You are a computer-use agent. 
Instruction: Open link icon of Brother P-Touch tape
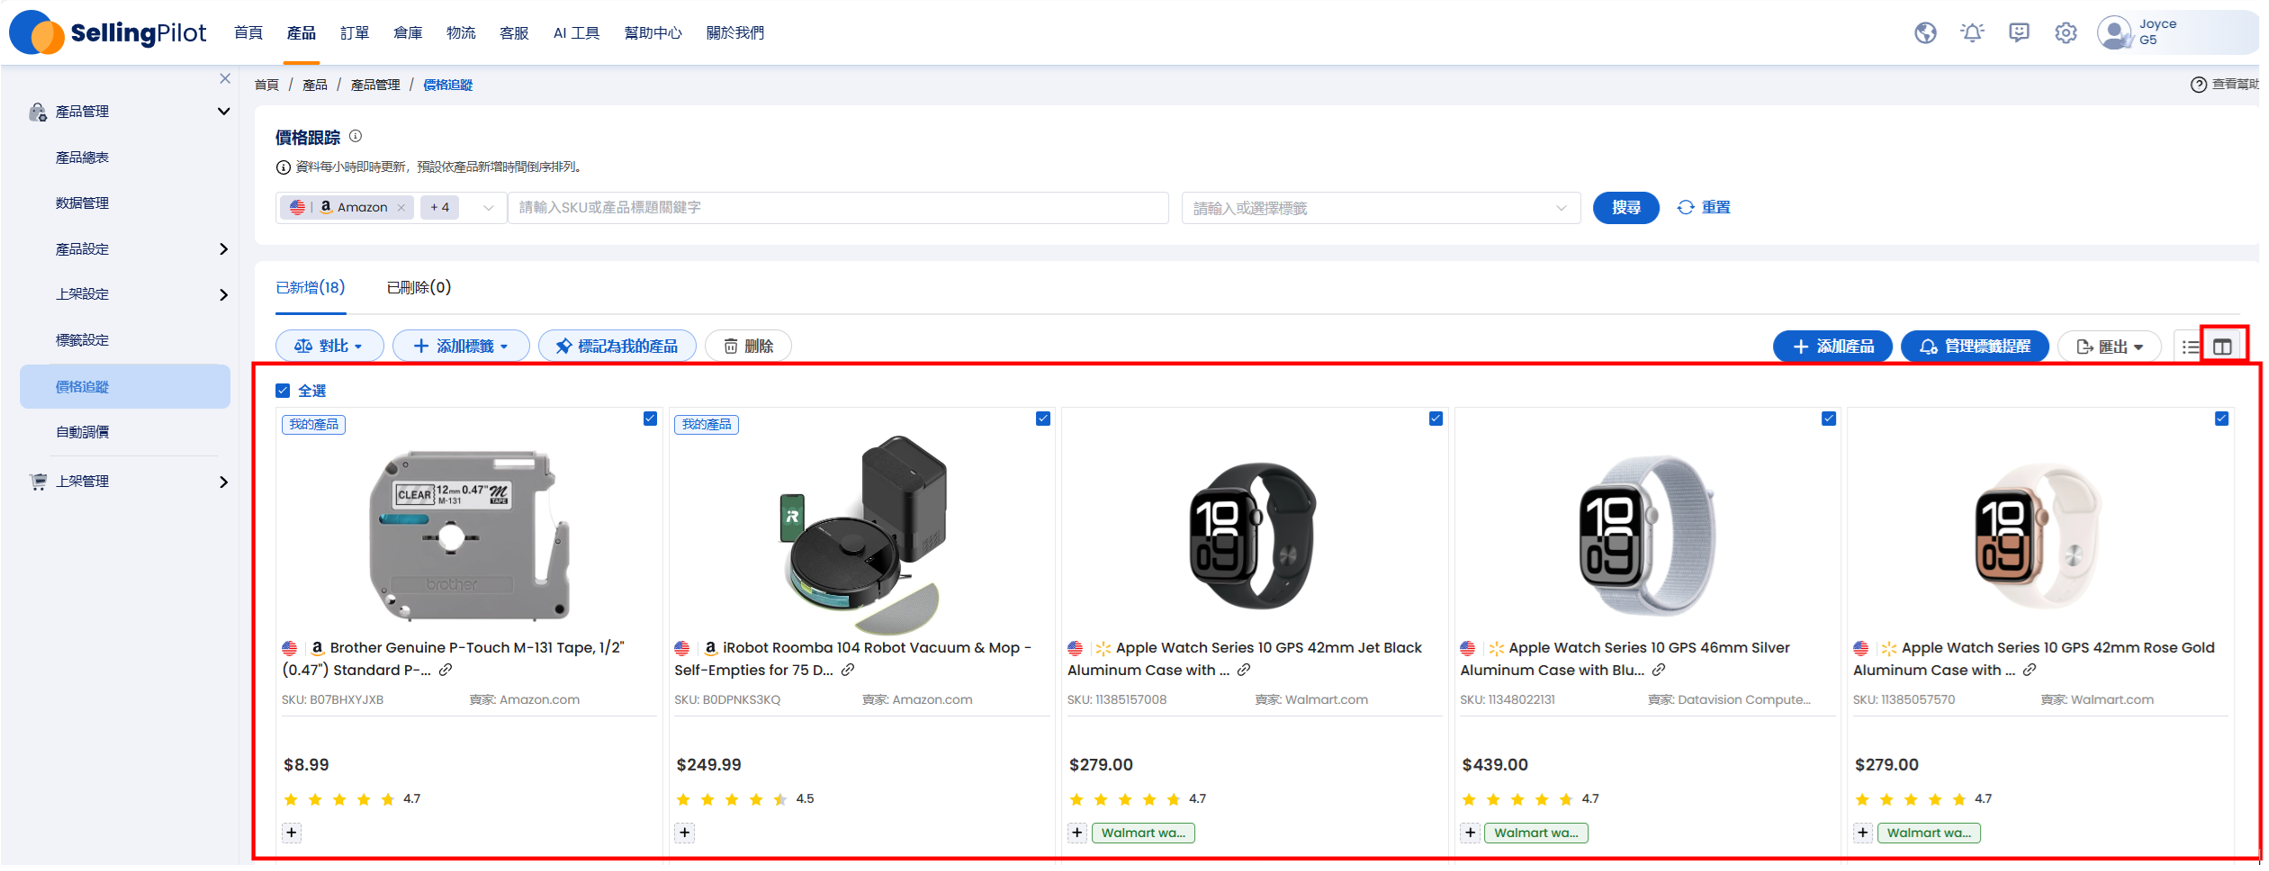click(x=446, y=670)
